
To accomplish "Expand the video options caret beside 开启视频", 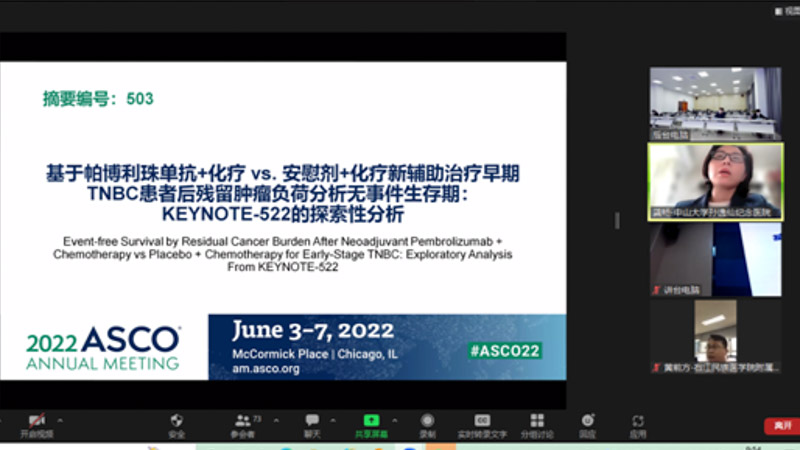I will coord(60,420).
